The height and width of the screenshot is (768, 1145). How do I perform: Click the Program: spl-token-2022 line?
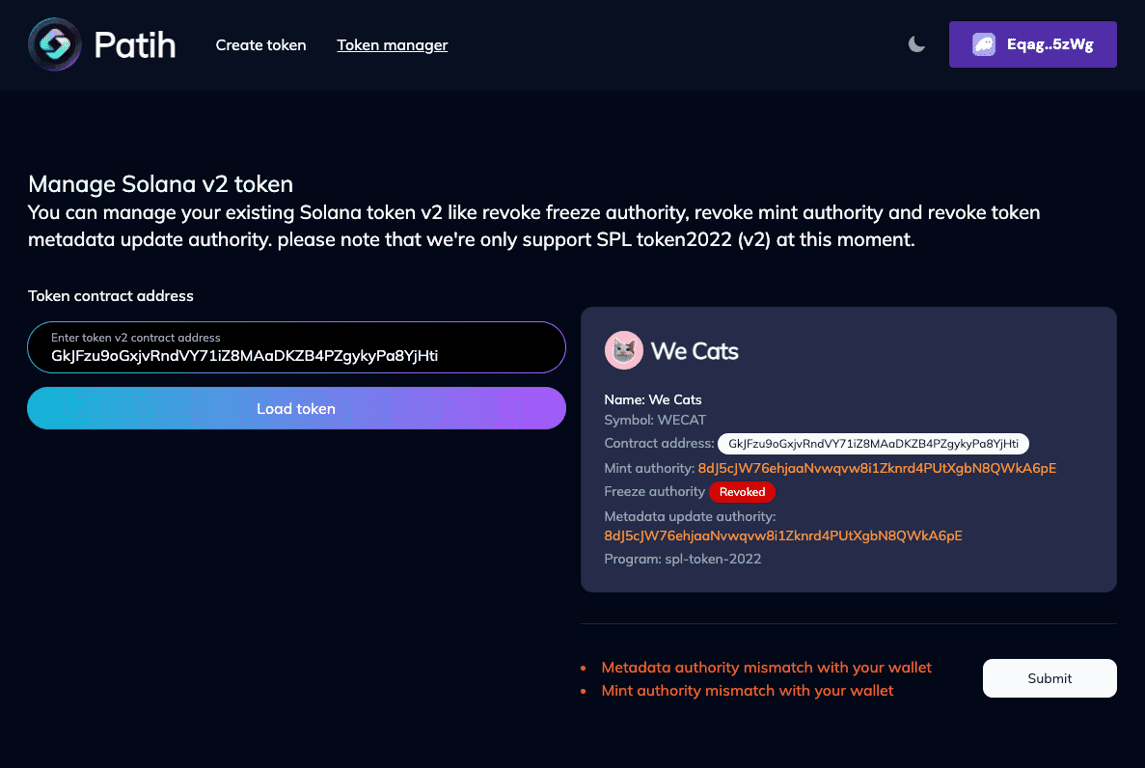point(682,559)
